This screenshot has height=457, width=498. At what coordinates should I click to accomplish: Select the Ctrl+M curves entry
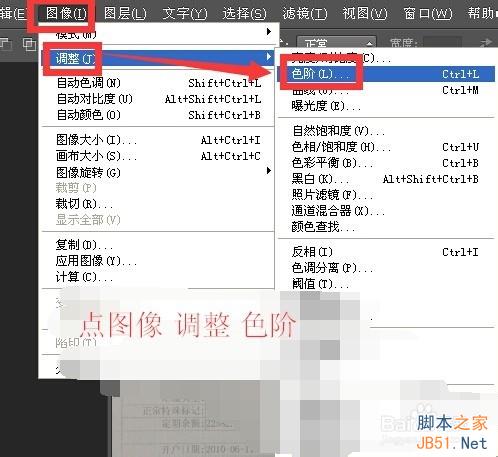386,90
